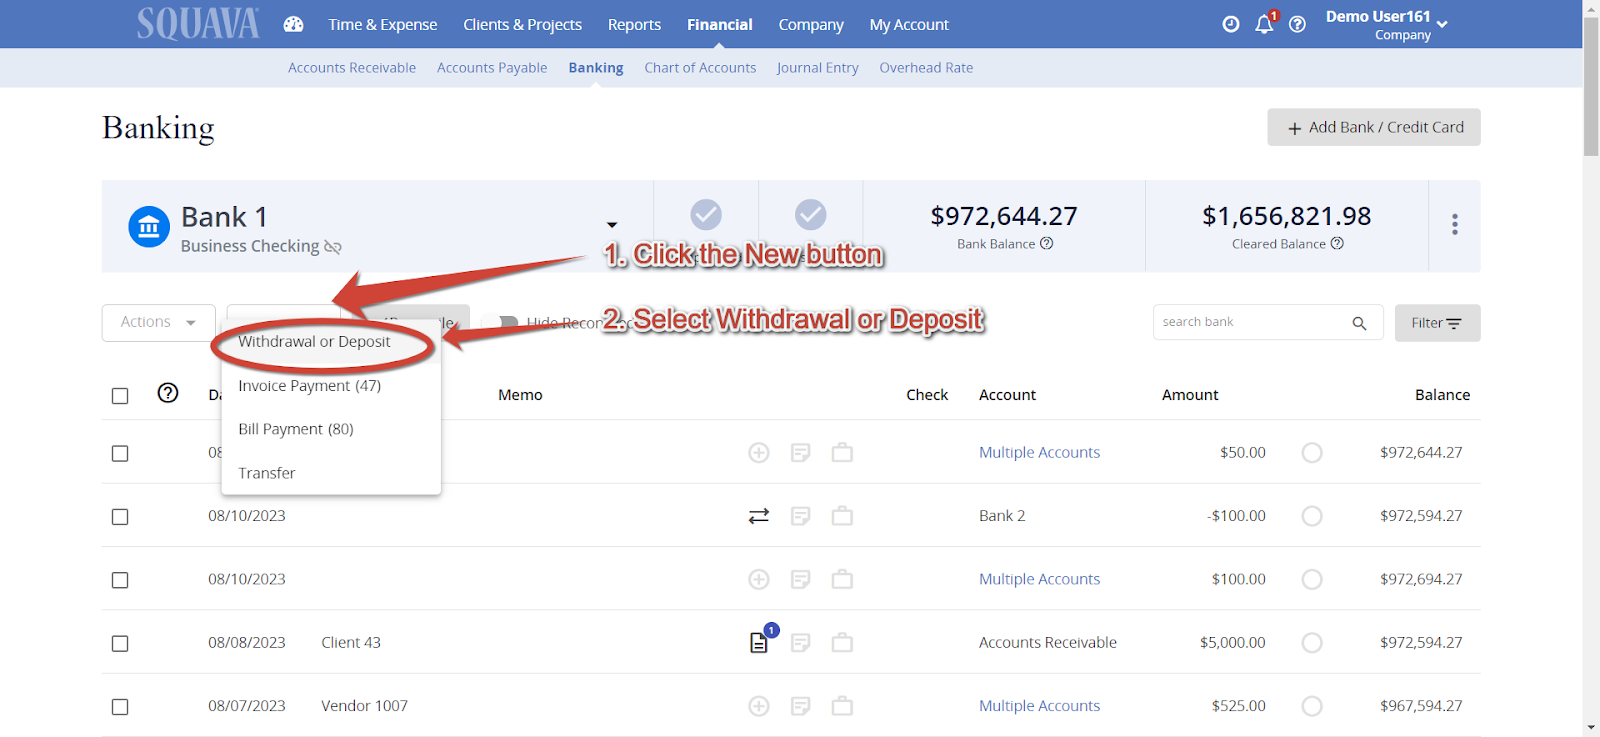
Task: Mark the $5,000.00 transaction as cleared
Action: tap(1312, 643)
